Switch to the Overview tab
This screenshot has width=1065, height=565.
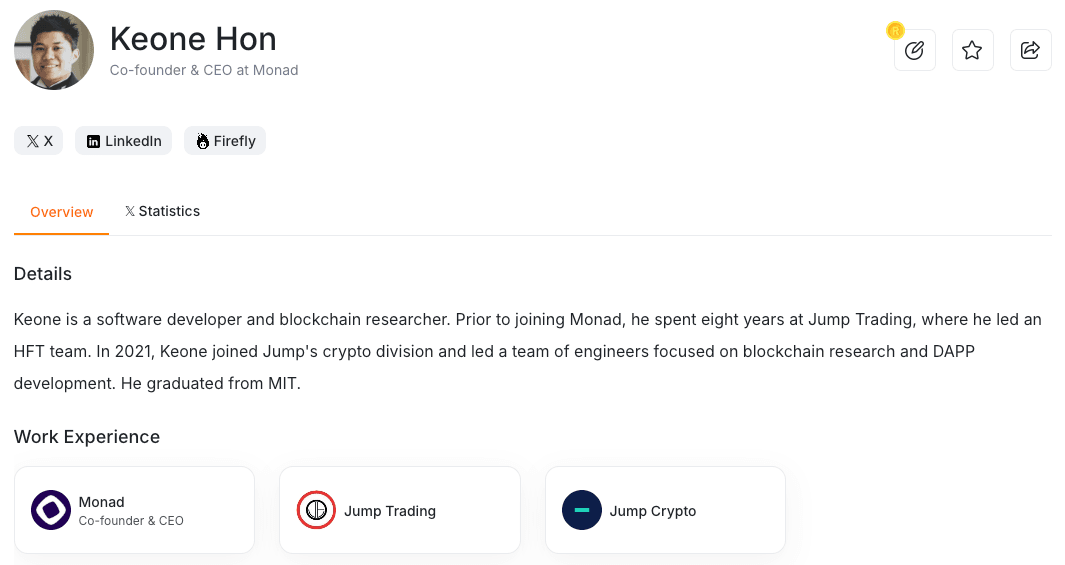coord(61,212)
